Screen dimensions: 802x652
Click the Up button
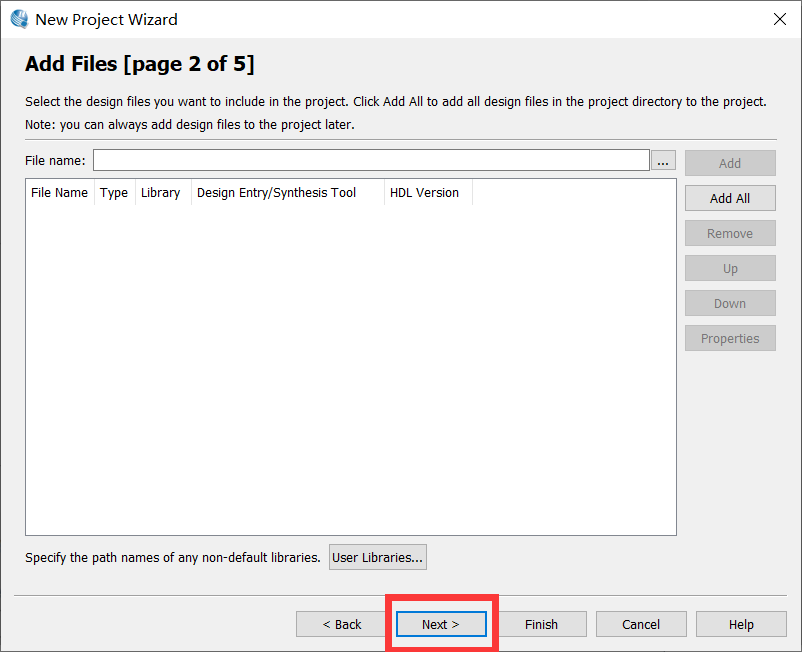[x=730, y=268]
